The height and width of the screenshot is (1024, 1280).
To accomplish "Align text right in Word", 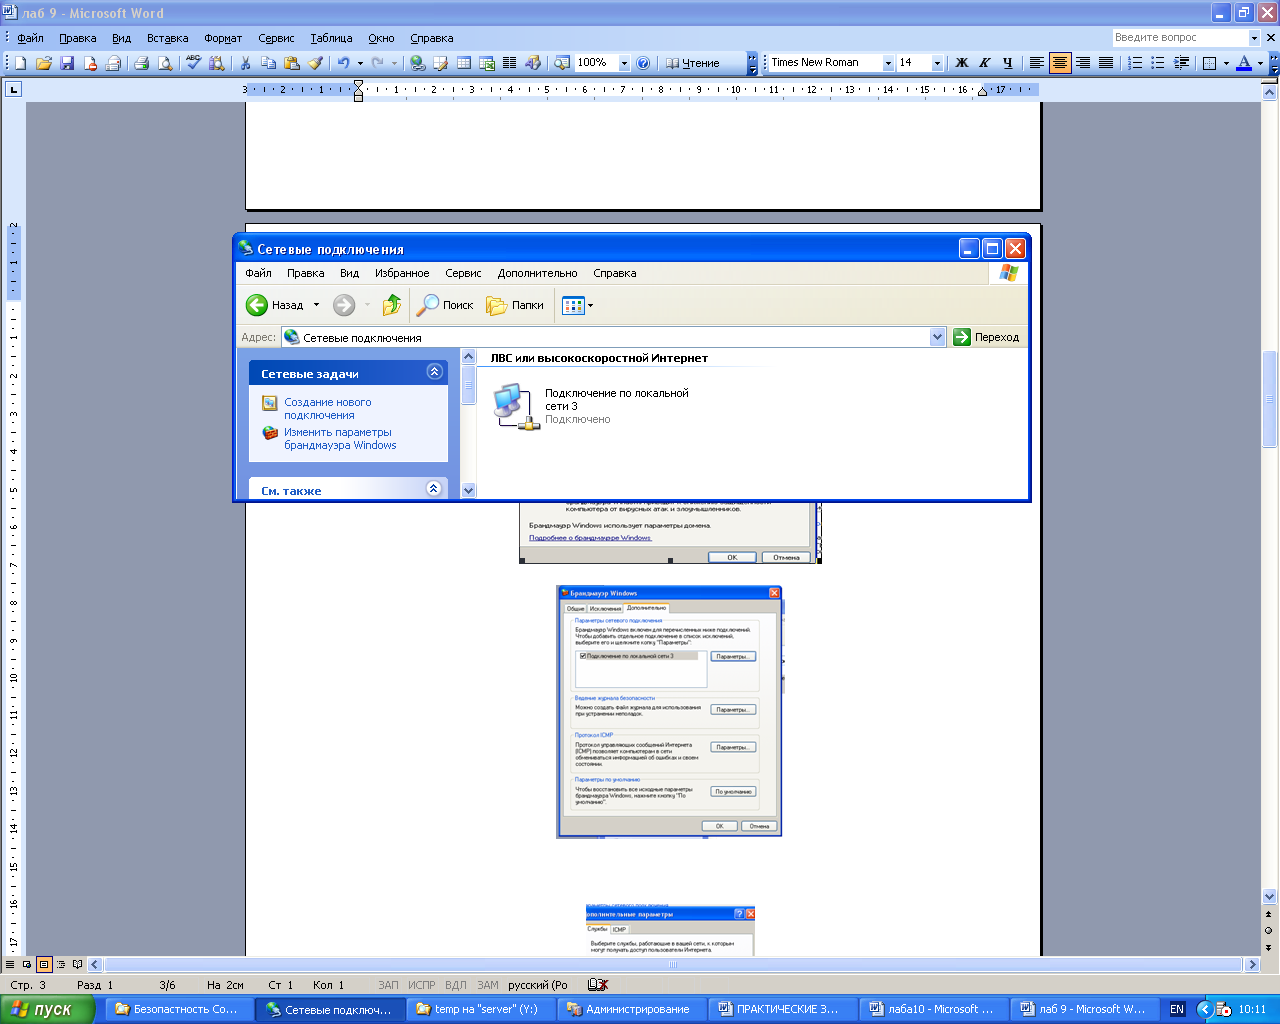I will click(1083, 63).
